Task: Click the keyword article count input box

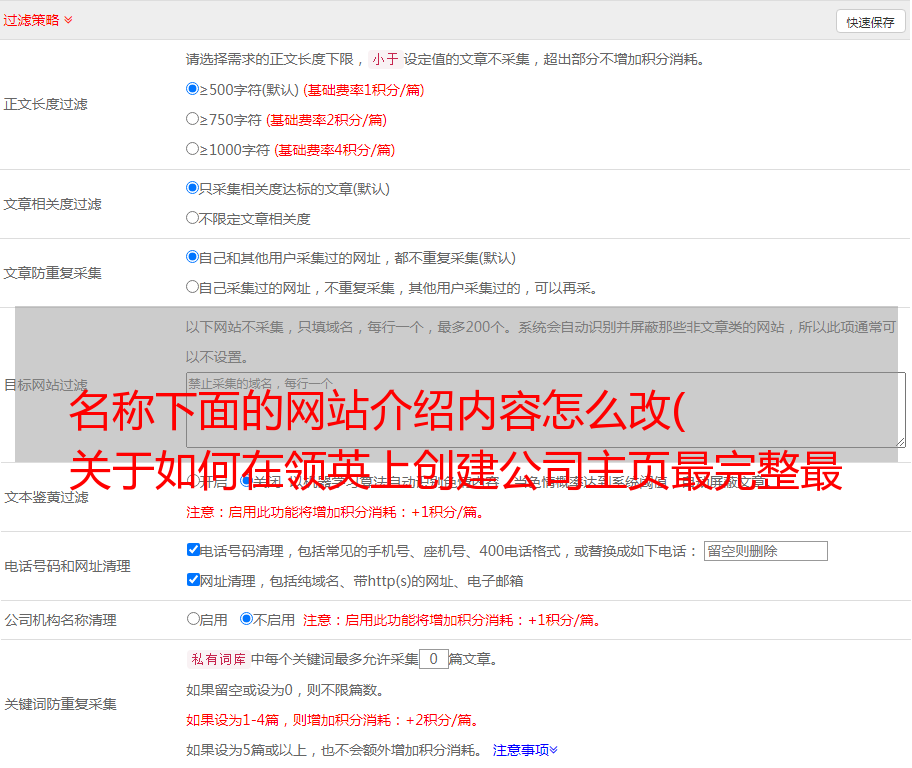Action: [x=433, y=659]
